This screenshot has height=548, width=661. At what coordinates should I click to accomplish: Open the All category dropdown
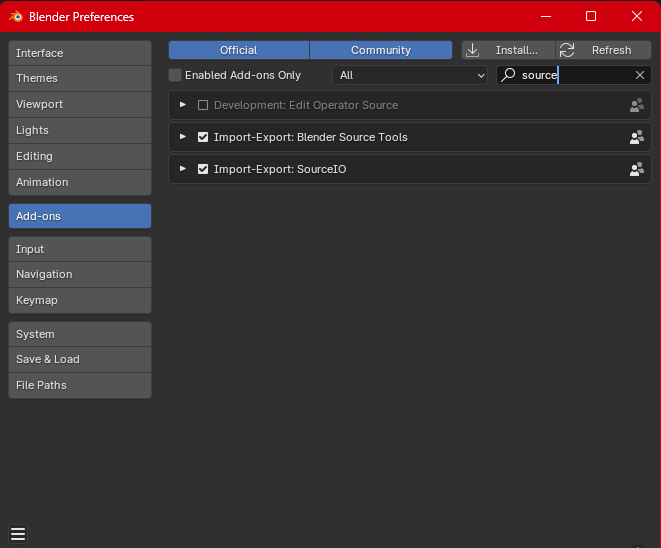[x=410, y=75]
